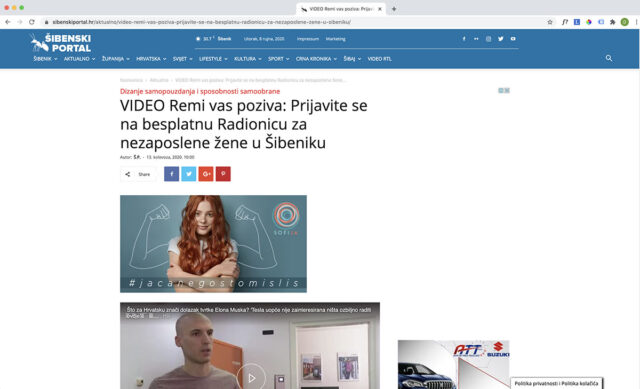Open the site's Instagram icon in header

coord(488,39)
